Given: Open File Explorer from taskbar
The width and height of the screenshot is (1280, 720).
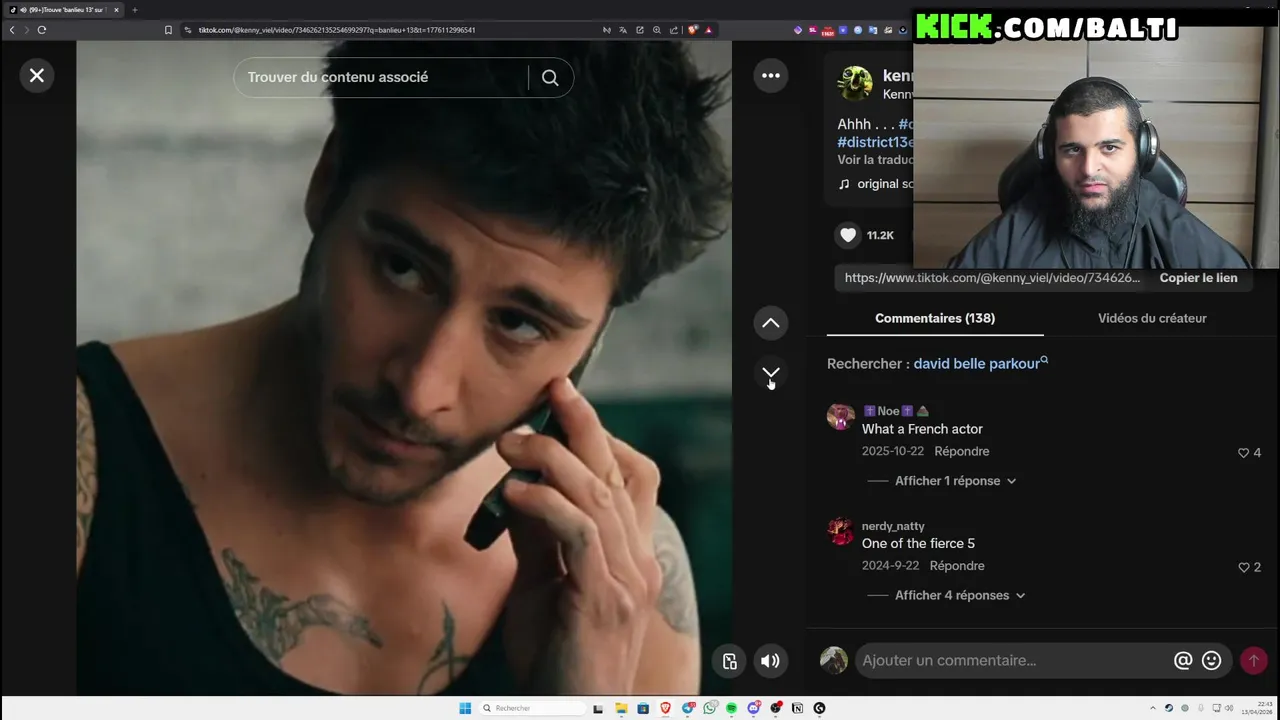Looking at the screenshot, I should (621, 708).
